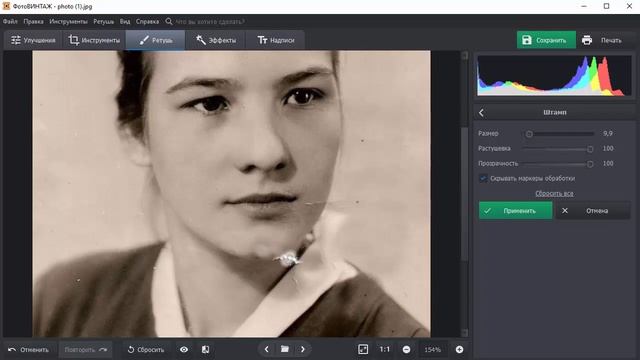
Task: Open the Вид menu
Action: pyautogui.click(x=125, y=22)
